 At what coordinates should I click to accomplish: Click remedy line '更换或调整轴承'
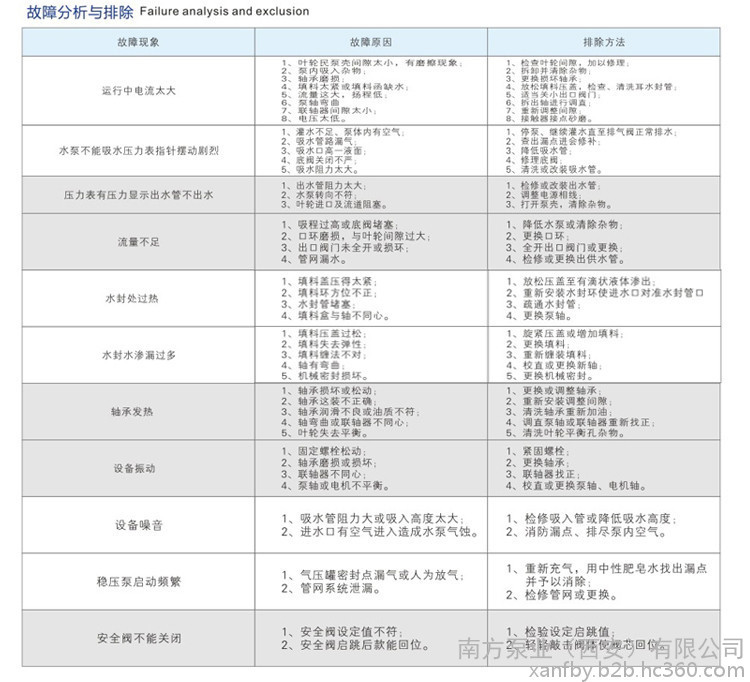[554, 390]
